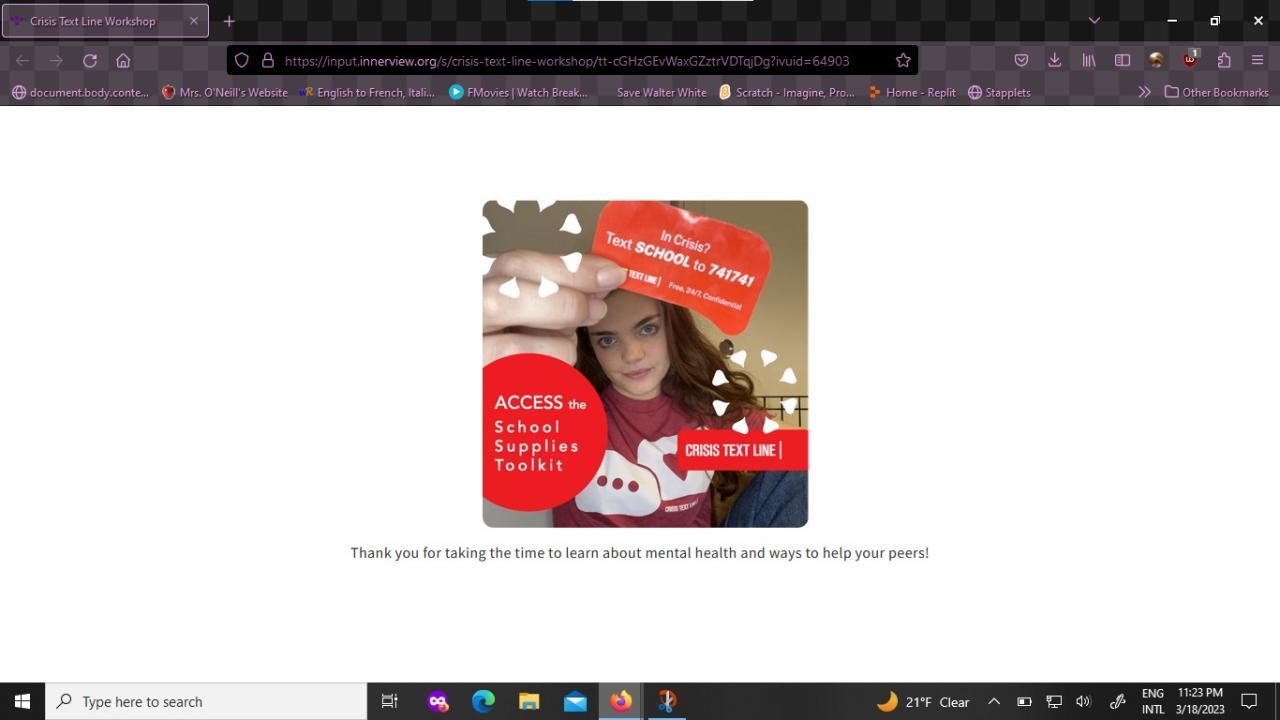Open clock showing 11:23 PM

[x=1200, y=701]
